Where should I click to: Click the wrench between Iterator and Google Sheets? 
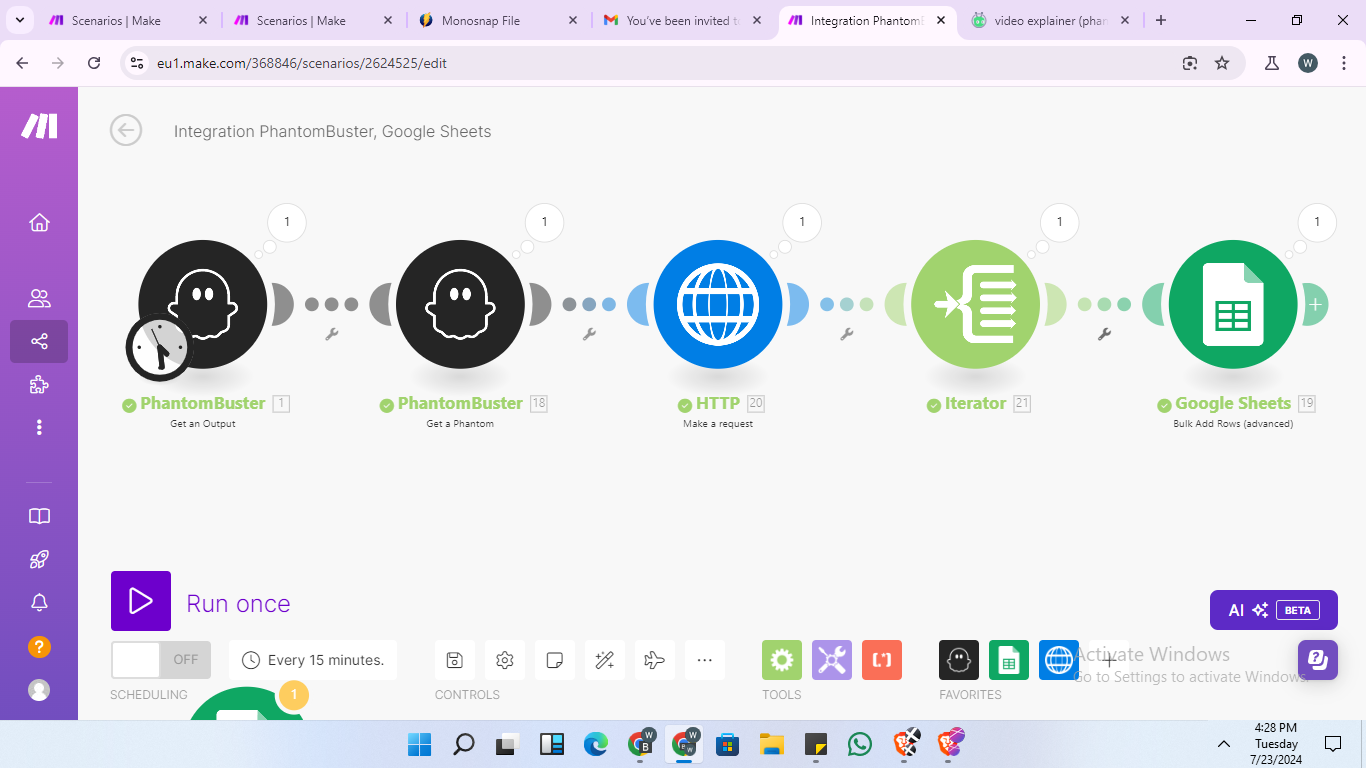[x=1105, y=334]
